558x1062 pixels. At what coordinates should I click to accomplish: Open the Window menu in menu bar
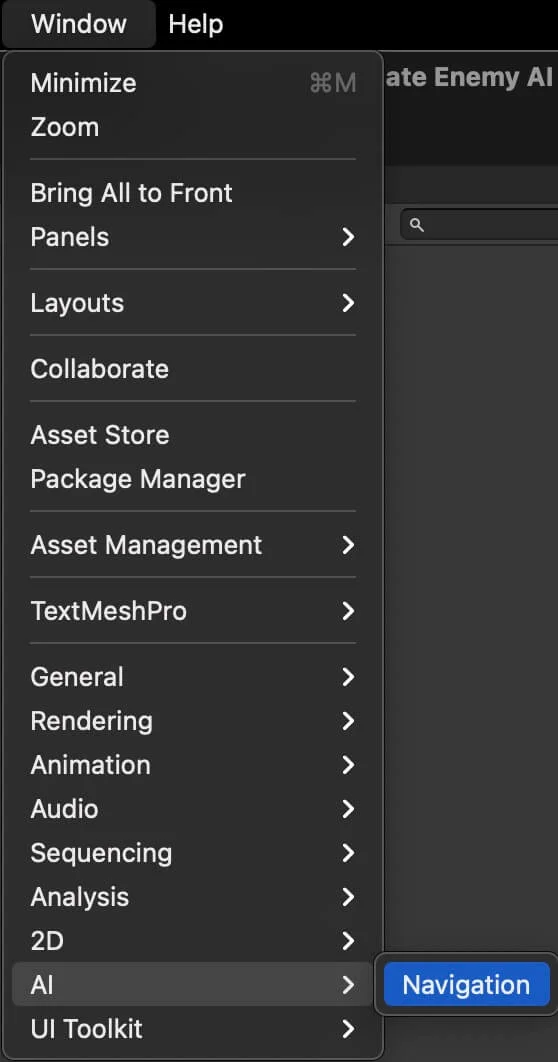[x=79, y=24]
